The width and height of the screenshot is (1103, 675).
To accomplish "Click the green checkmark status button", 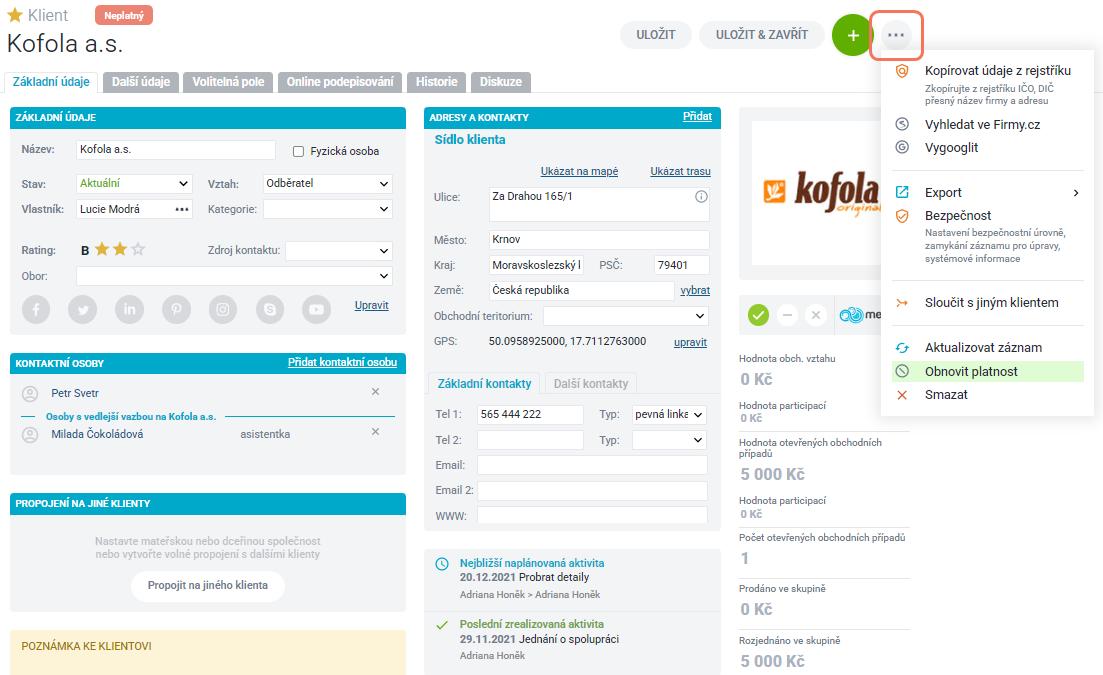I will [758, 314].
